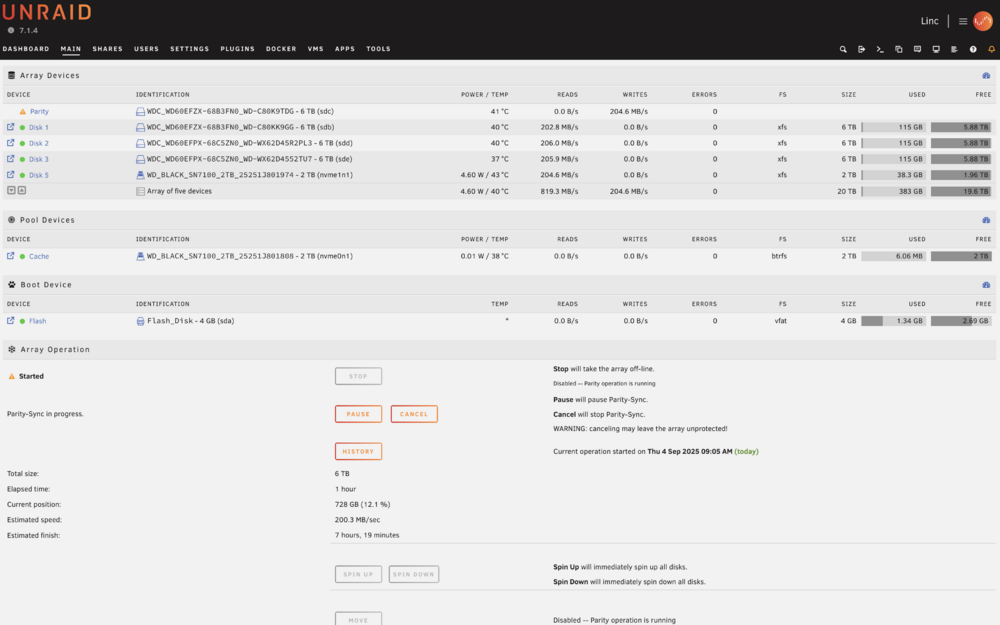
Task: Click the server name Linc
Action: 929,21
